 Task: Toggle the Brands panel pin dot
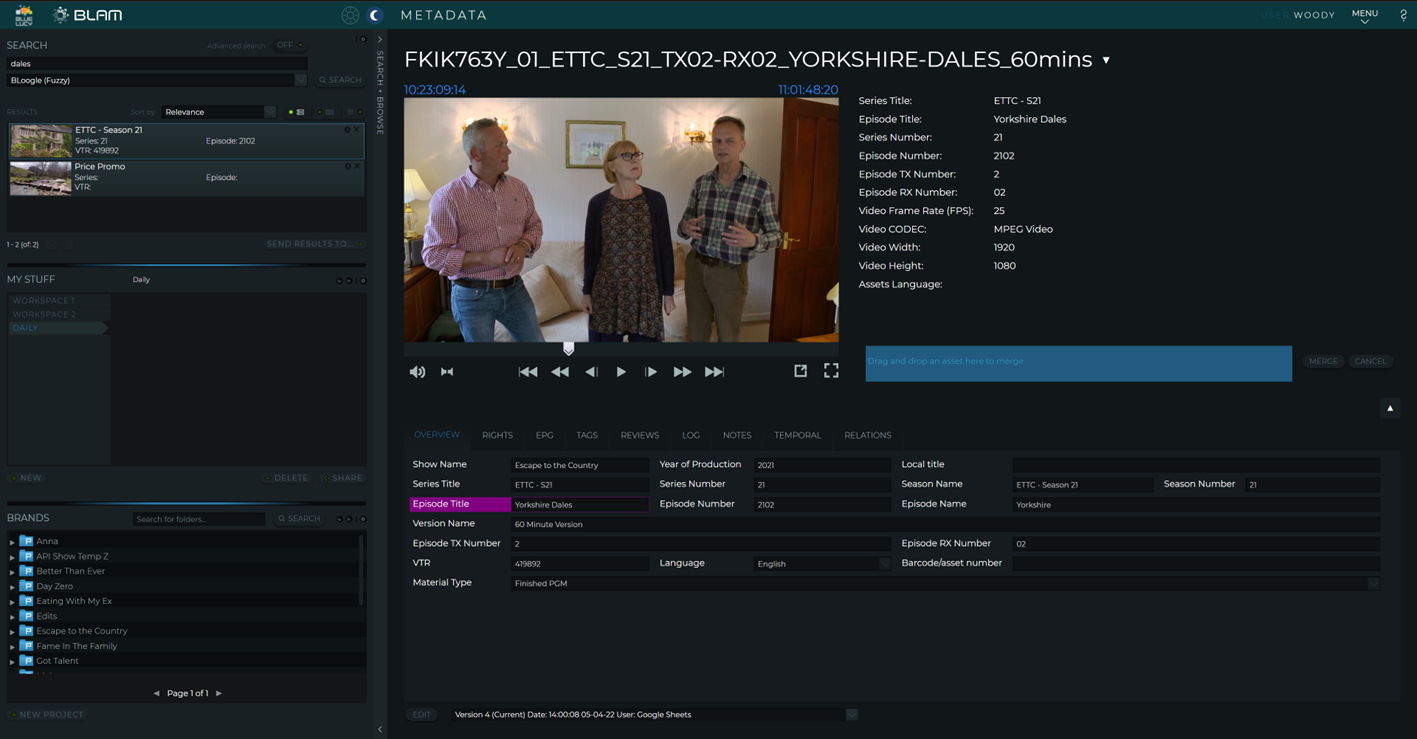[363, 519]
